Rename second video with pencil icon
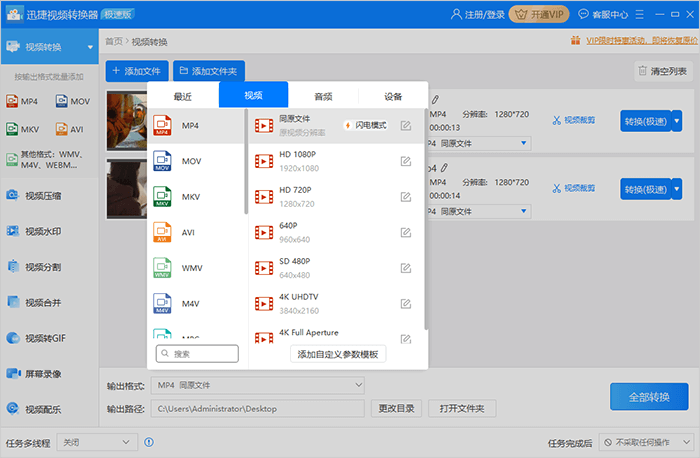 point(444,168)
